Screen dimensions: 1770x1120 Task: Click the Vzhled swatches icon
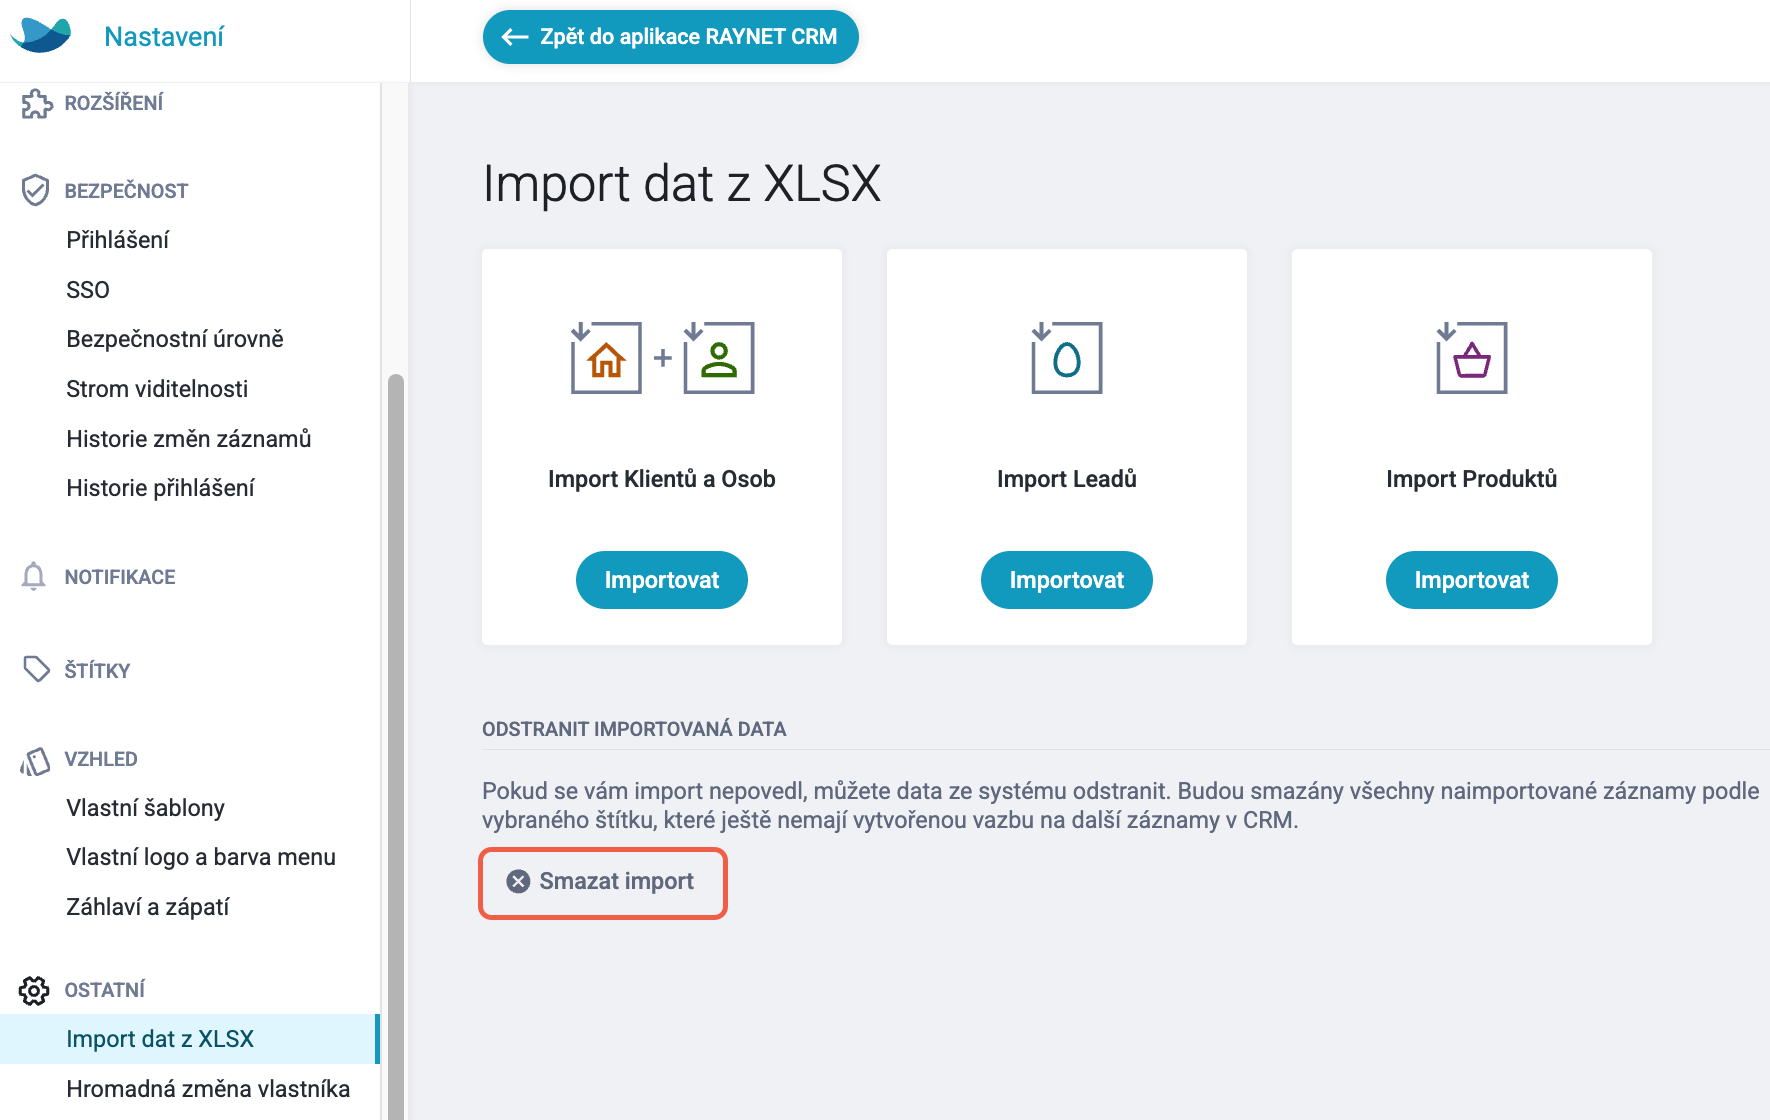35,761
